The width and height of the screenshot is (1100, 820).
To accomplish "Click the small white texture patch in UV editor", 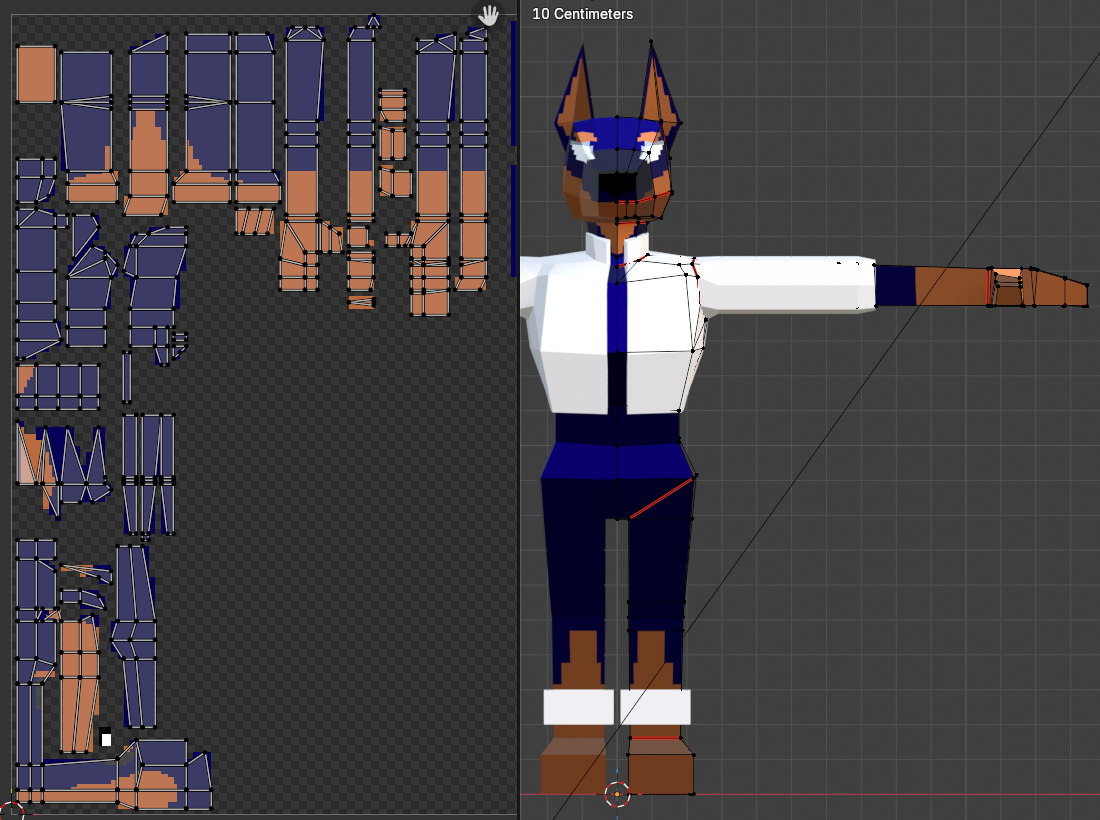I will (x=106, y=738).
